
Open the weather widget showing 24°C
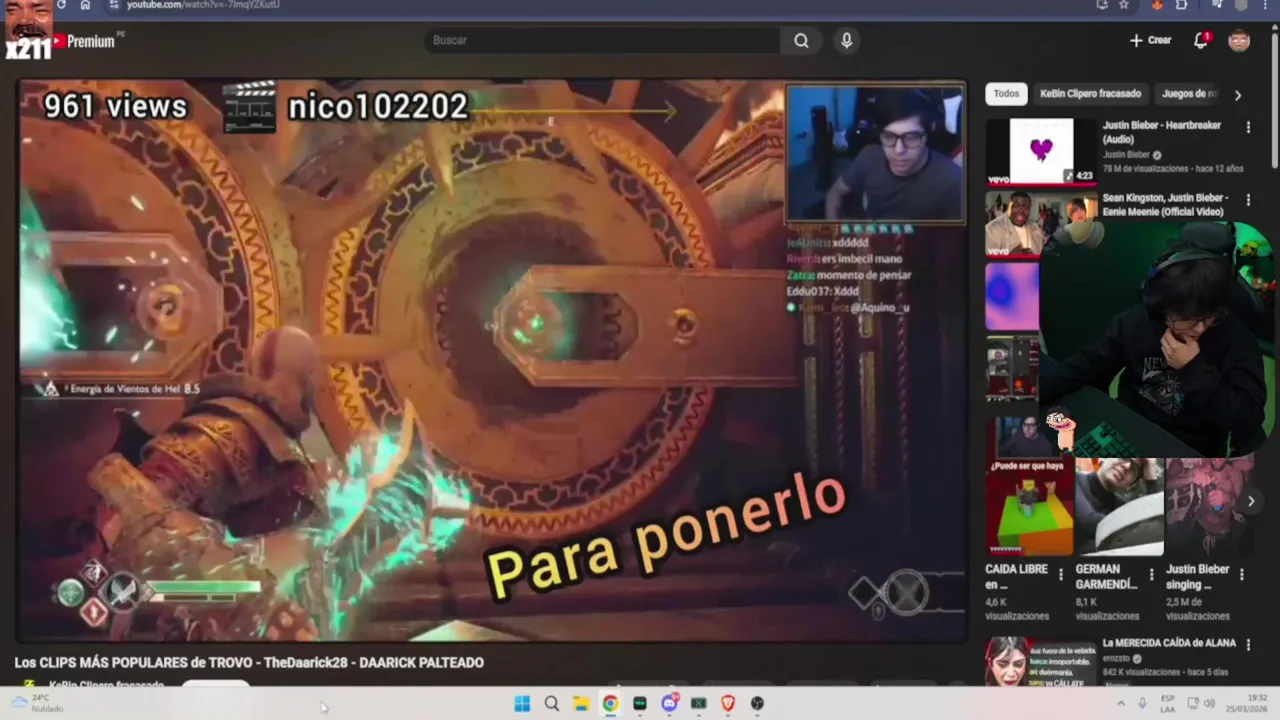click(40, 703)
